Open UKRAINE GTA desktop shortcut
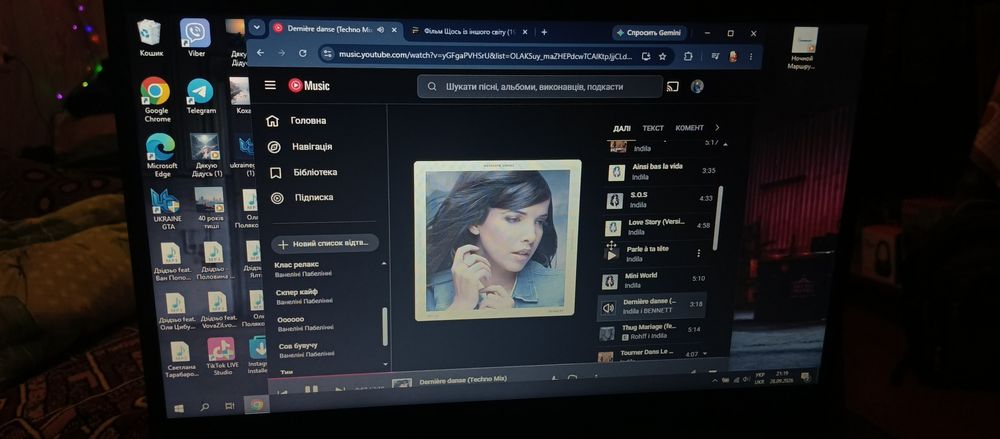Viewport: 1000px width, 439px height. (x=166, y=209)
